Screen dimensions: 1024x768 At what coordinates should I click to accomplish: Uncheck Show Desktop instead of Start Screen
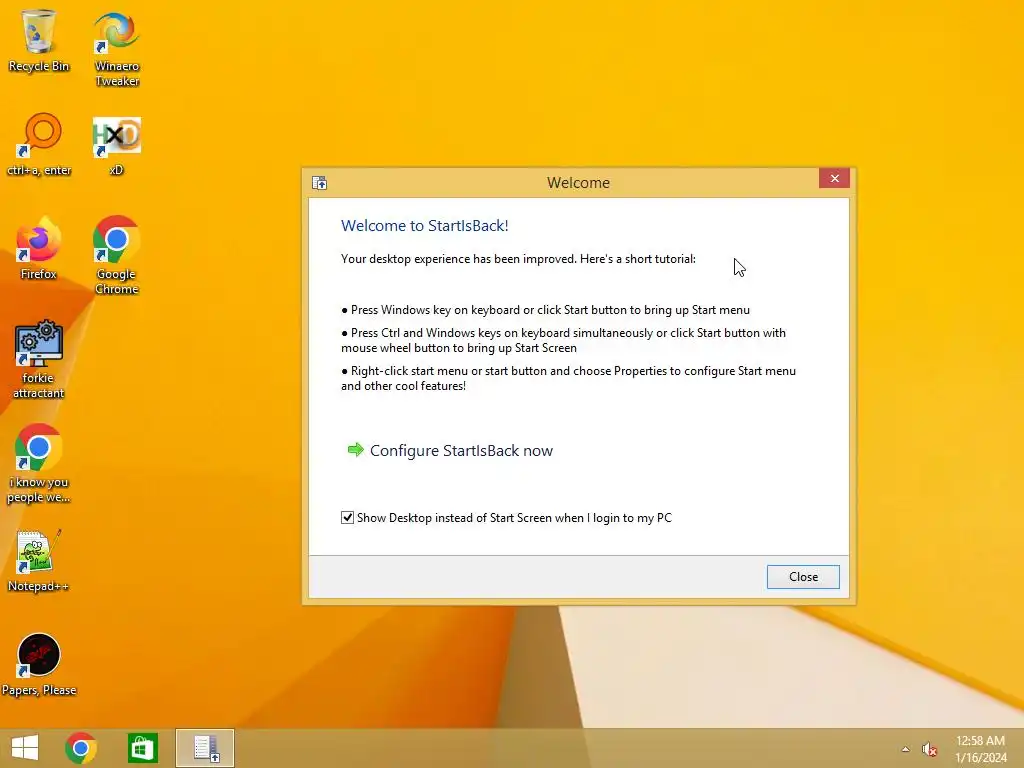click(347, 518)
